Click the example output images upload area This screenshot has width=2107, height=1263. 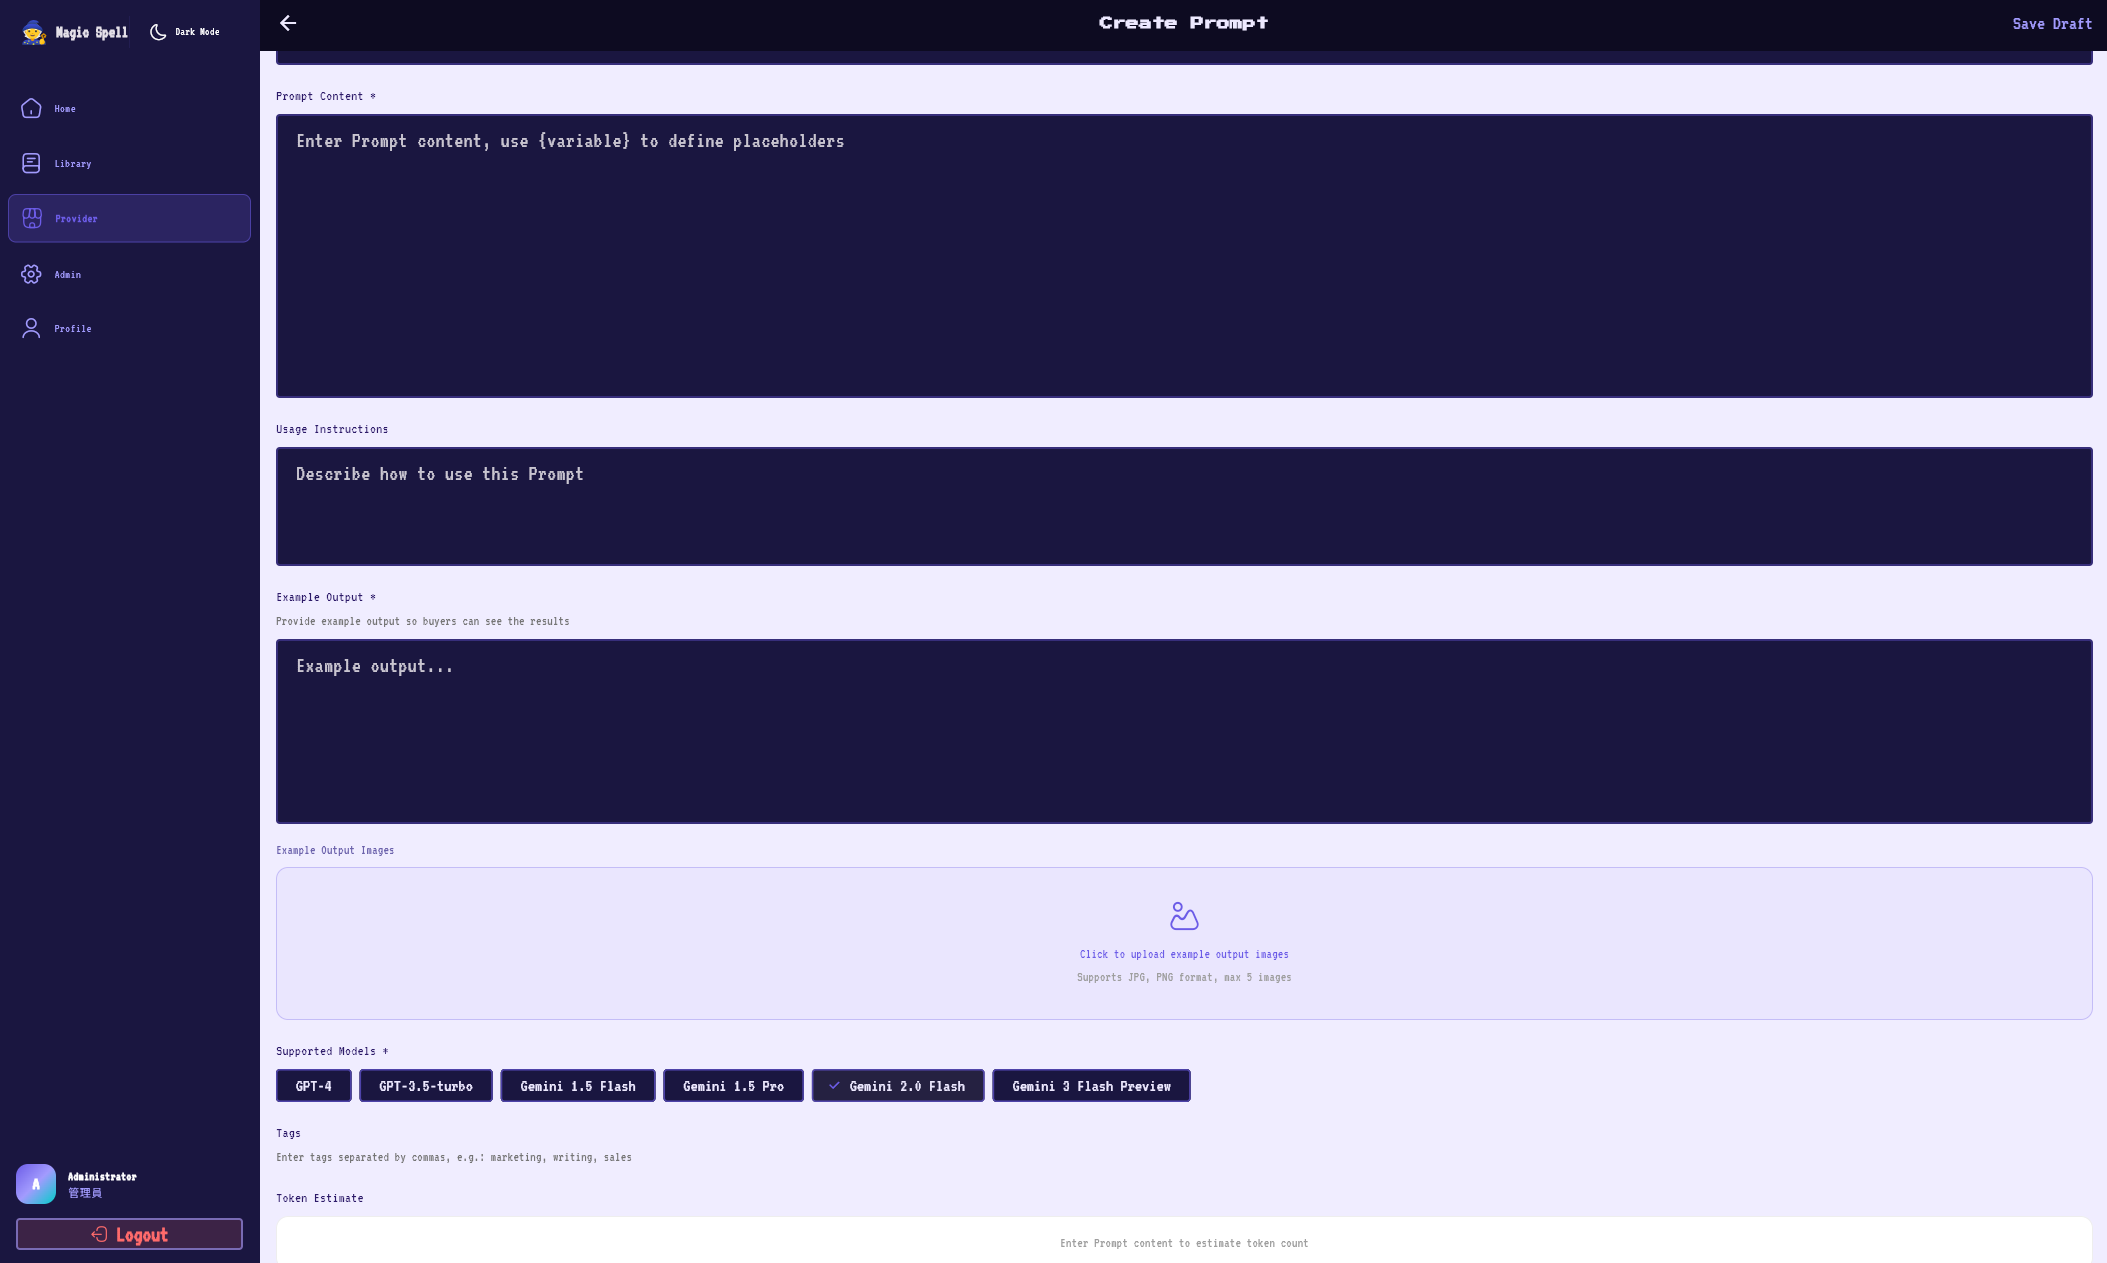(1184, 943)
